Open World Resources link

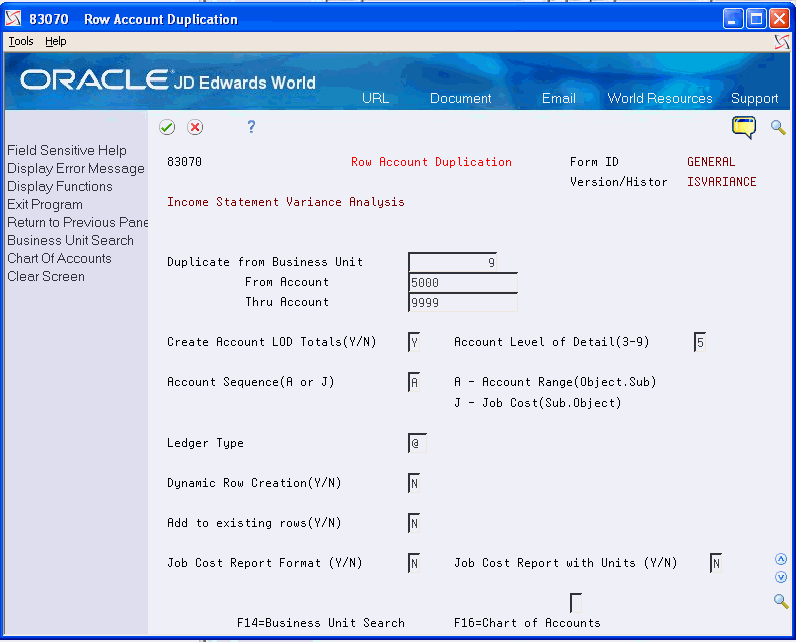pyautogui.click(x=660, y=98)
